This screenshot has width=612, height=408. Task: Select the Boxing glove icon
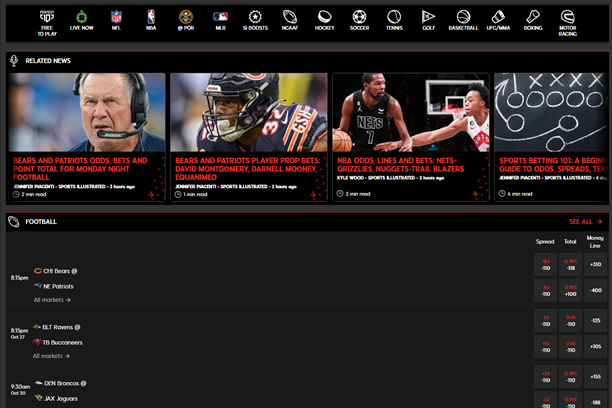(x=533, y=20)
